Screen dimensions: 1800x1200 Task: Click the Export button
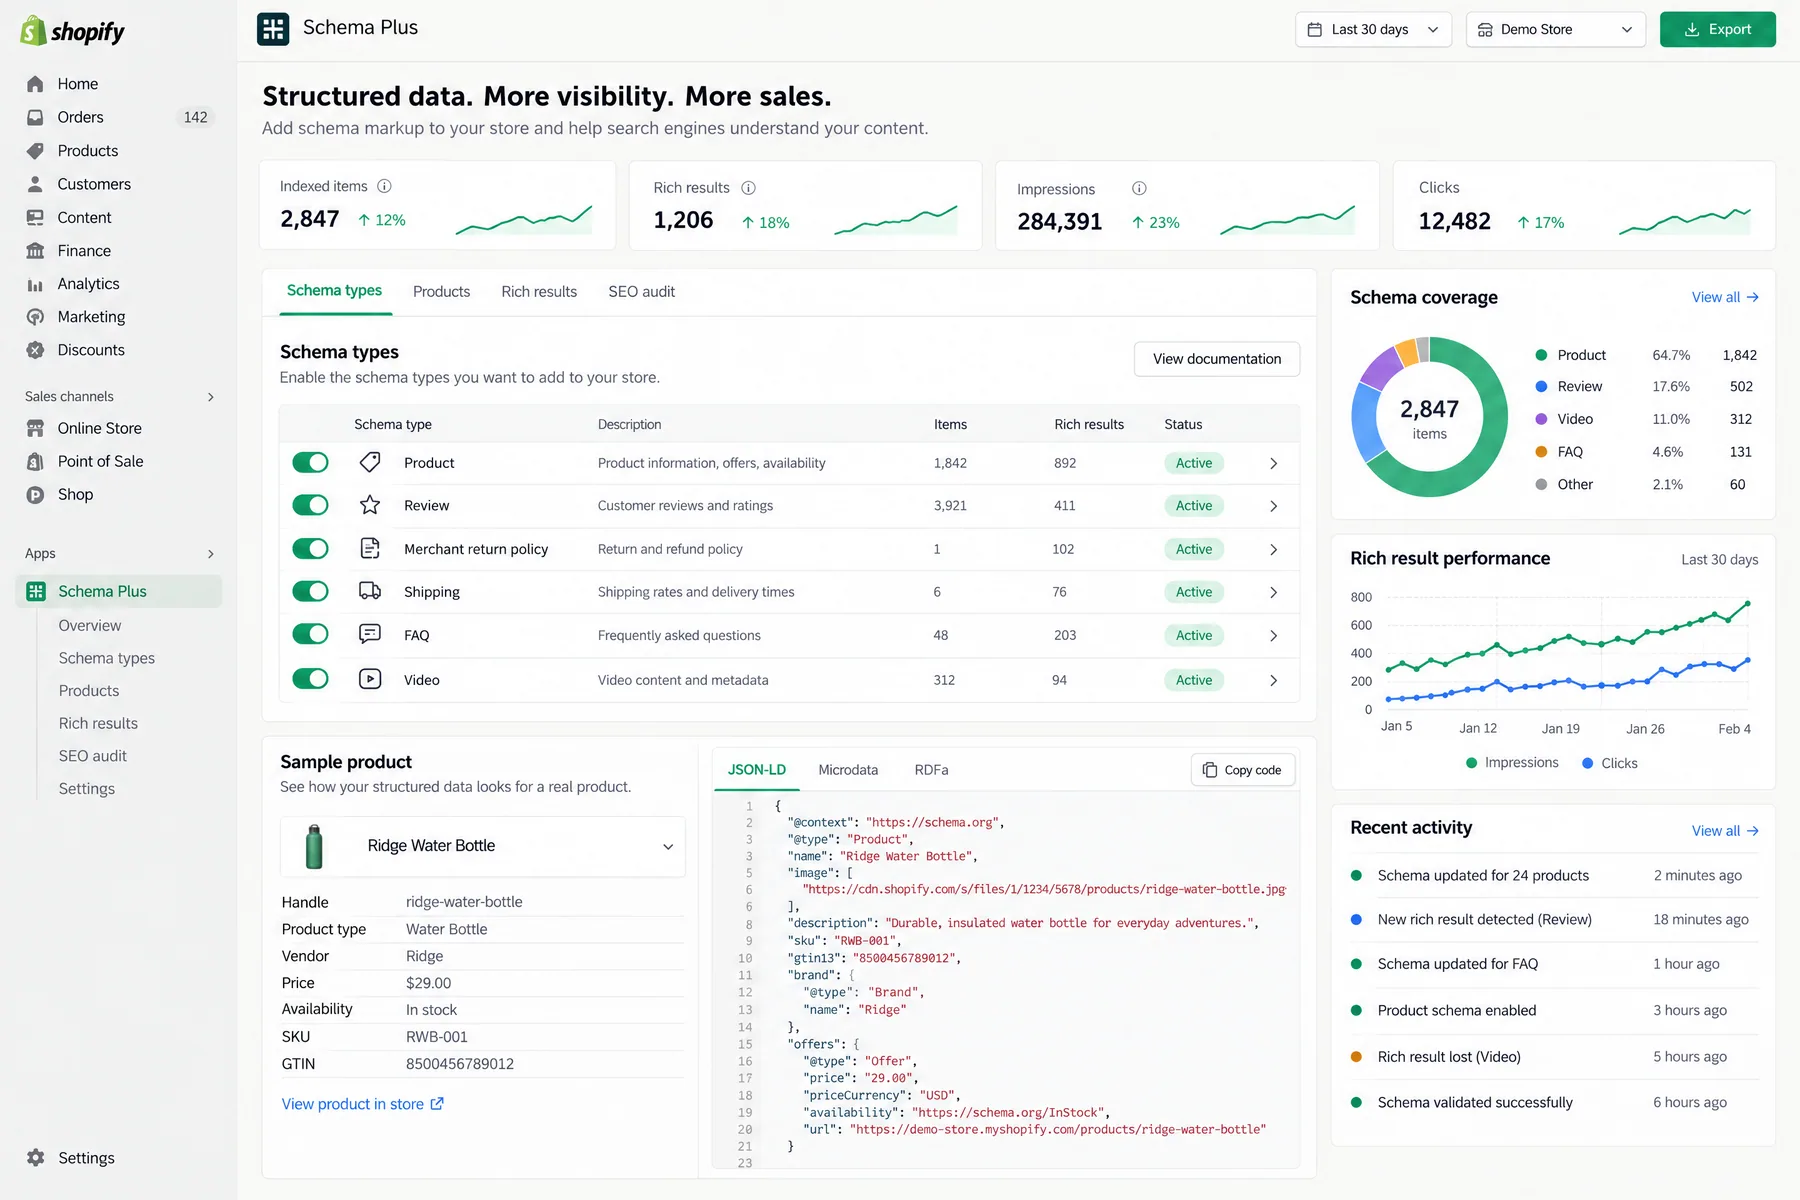point(1717,29)
